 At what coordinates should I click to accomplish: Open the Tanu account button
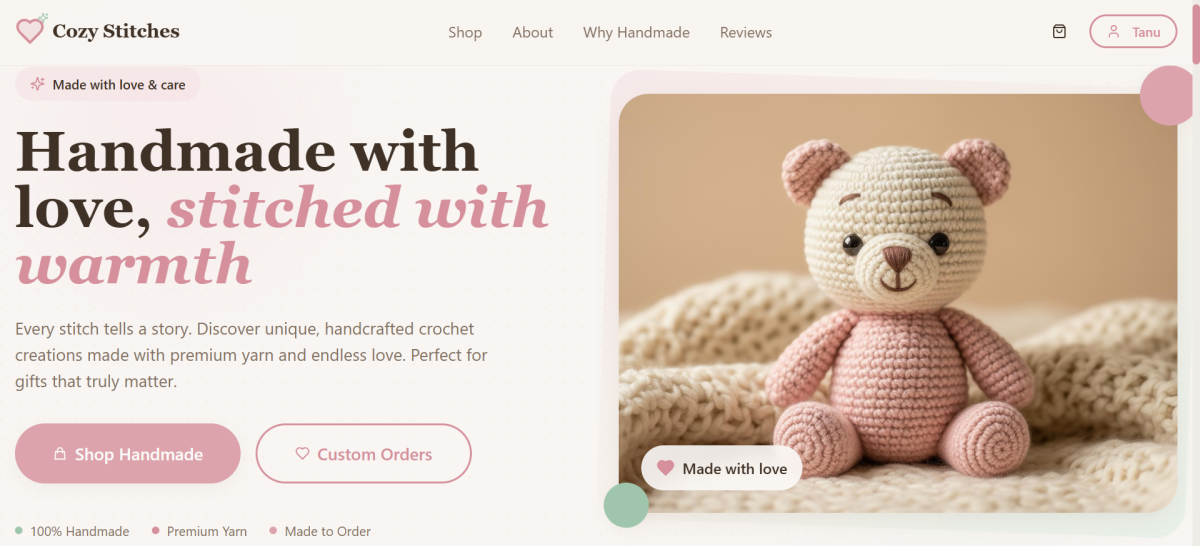[1133, 32]
